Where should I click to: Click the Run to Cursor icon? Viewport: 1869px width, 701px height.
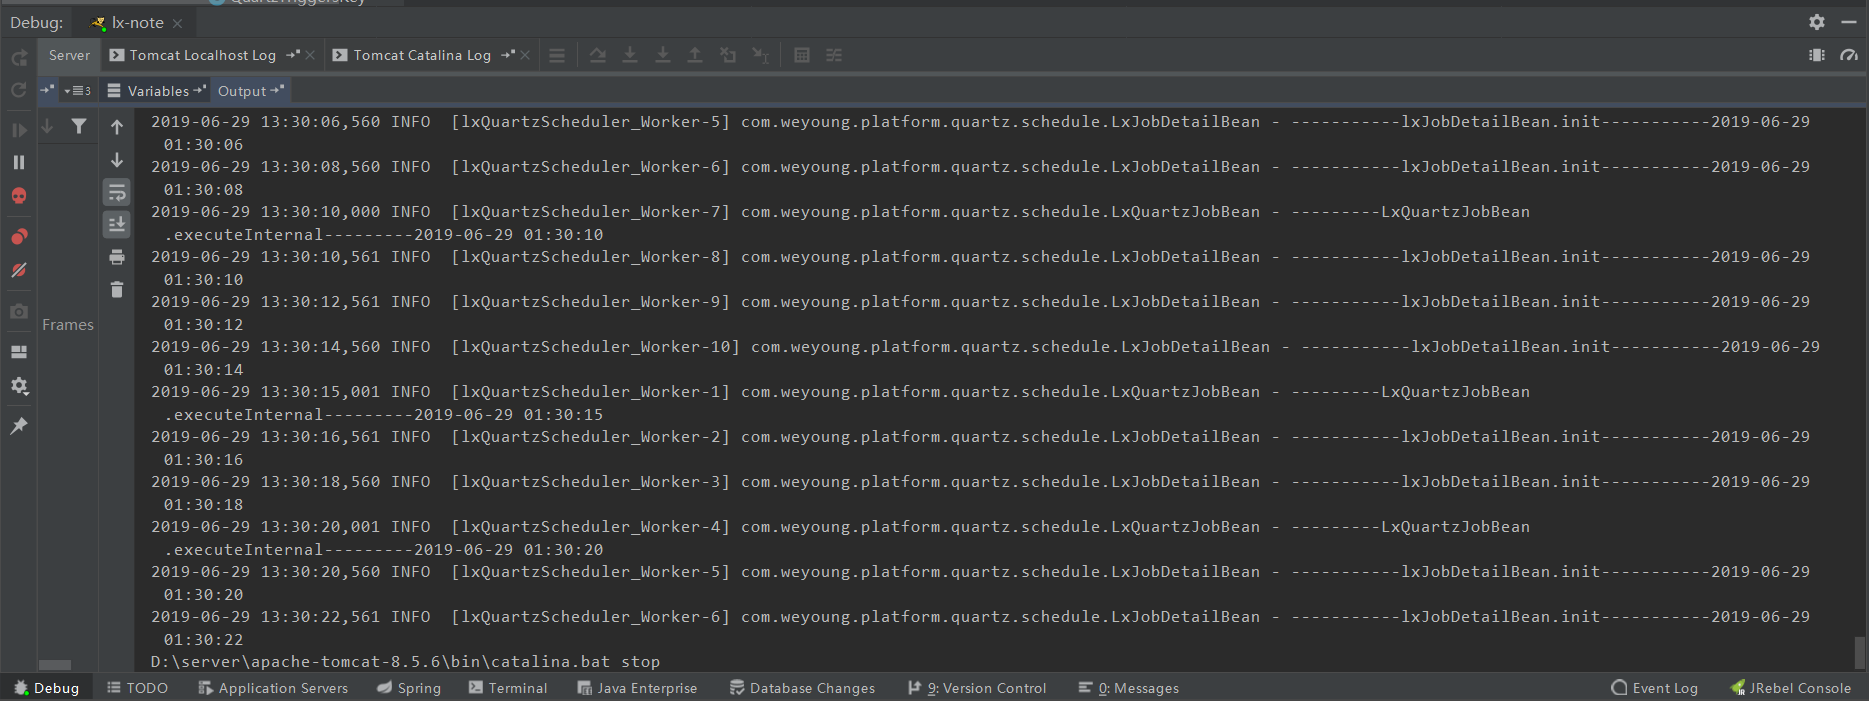pos(761,55)
